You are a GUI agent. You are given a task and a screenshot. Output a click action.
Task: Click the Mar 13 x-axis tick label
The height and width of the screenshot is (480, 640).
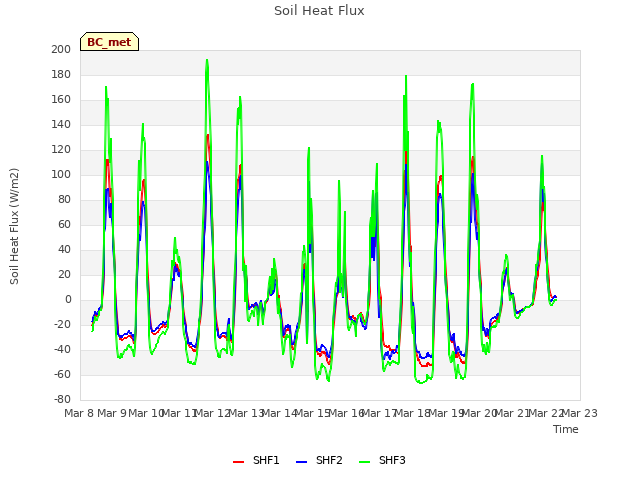(x=247, y=413)
